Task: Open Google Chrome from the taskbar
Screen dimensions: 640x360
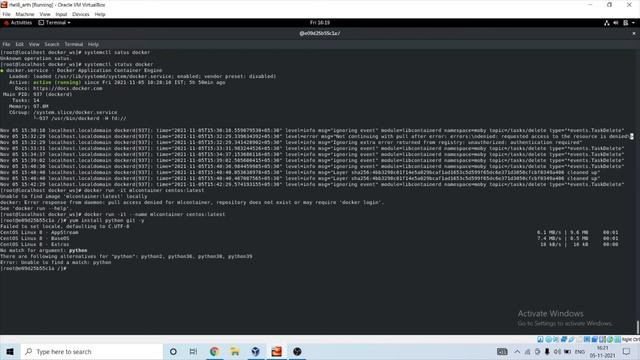Action: tap(214, 351)
